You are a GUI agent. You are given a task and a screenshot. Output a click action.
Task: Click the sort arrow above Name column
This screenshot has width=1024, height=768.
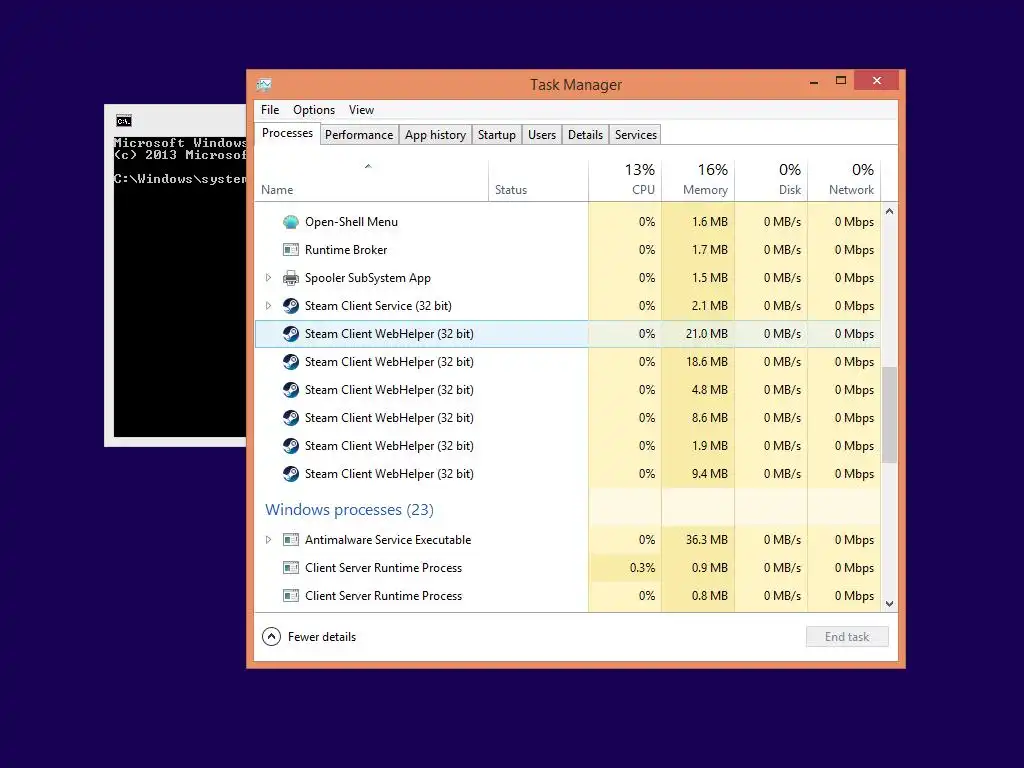(x=368, y=167)
